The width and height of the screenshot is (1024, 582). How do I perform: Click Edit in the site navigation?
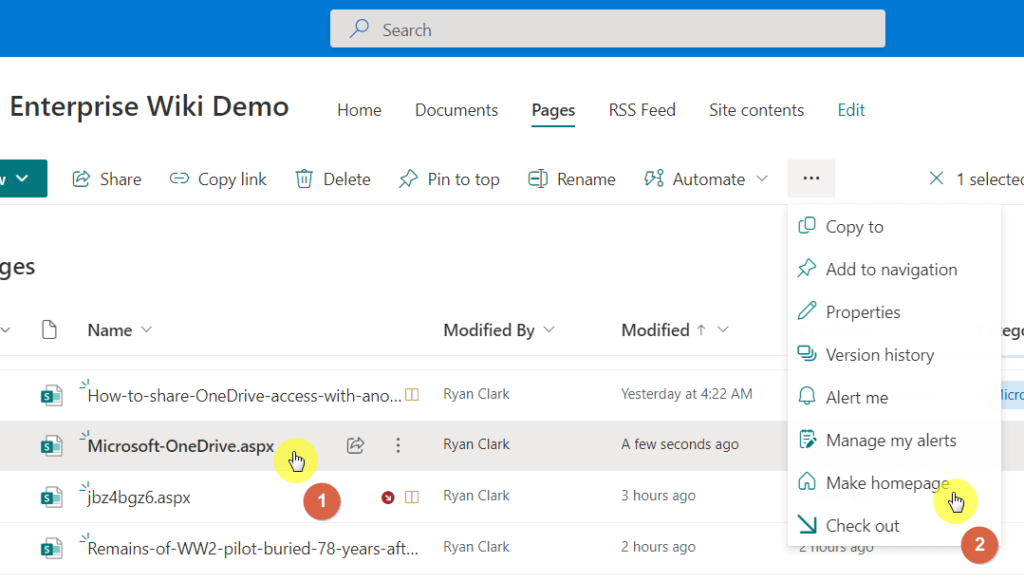(x=851, y=110)
